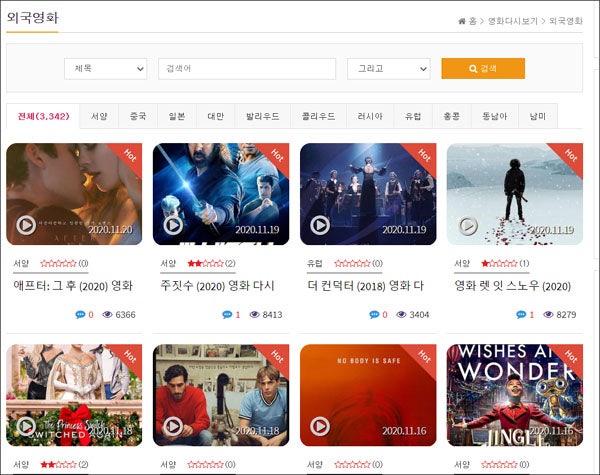Image resolution: width=600 pixels, height=475 pixels.
Task: Play the Princess Switch movie
Action: pyautogui.click(x=26, y=426)
